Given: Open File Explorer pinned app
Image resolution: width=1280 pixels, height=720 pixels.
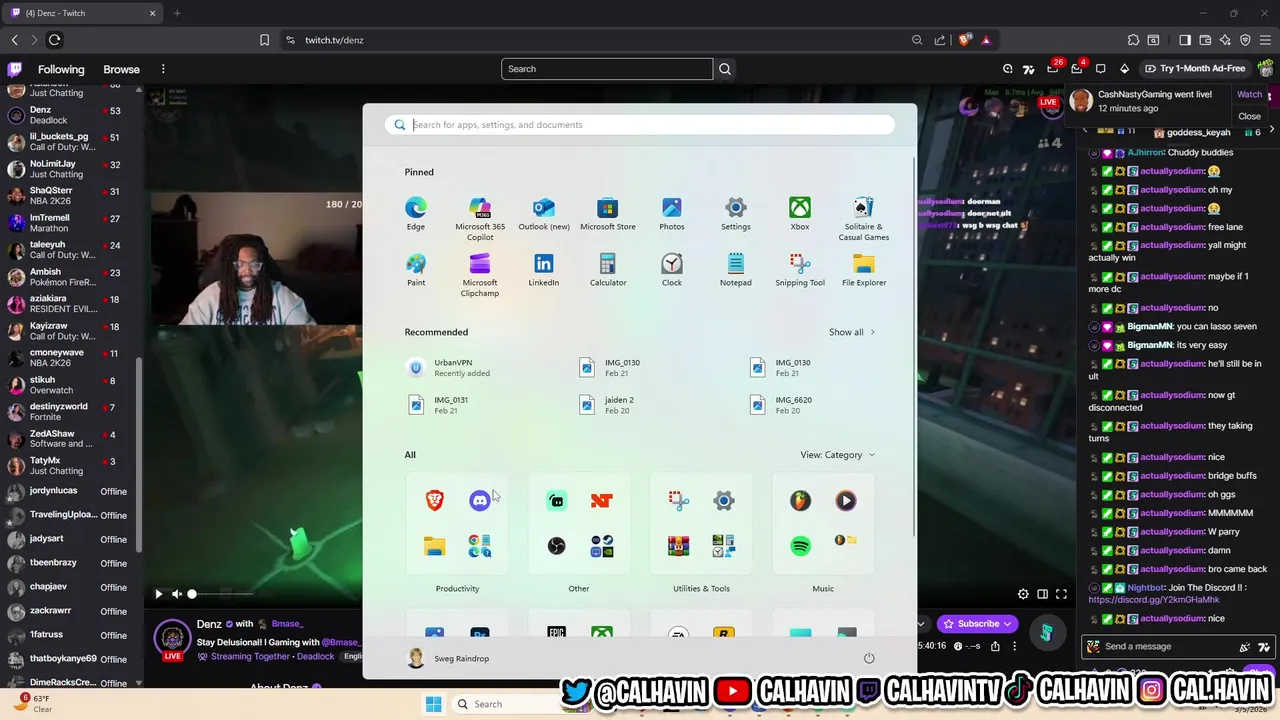Looking at the screenshot, I should point(864,270).
